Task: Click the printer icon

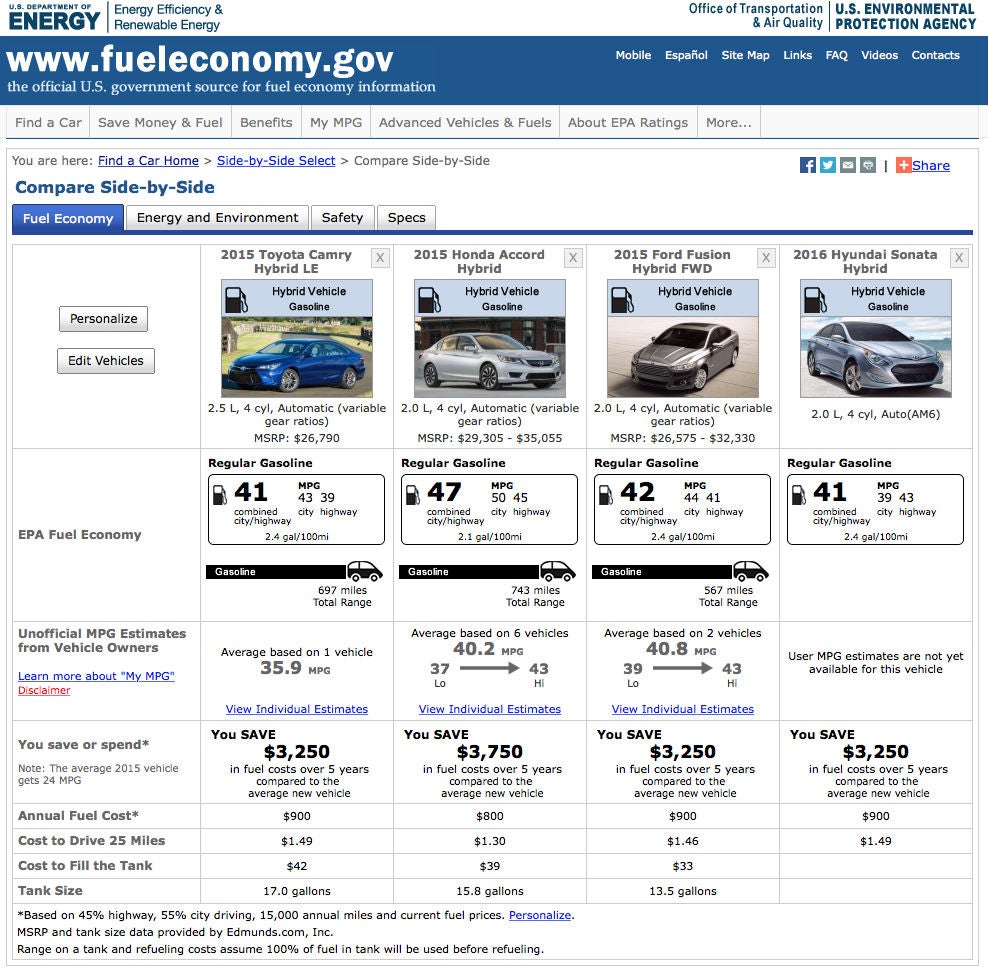Action: click(868, 166)
